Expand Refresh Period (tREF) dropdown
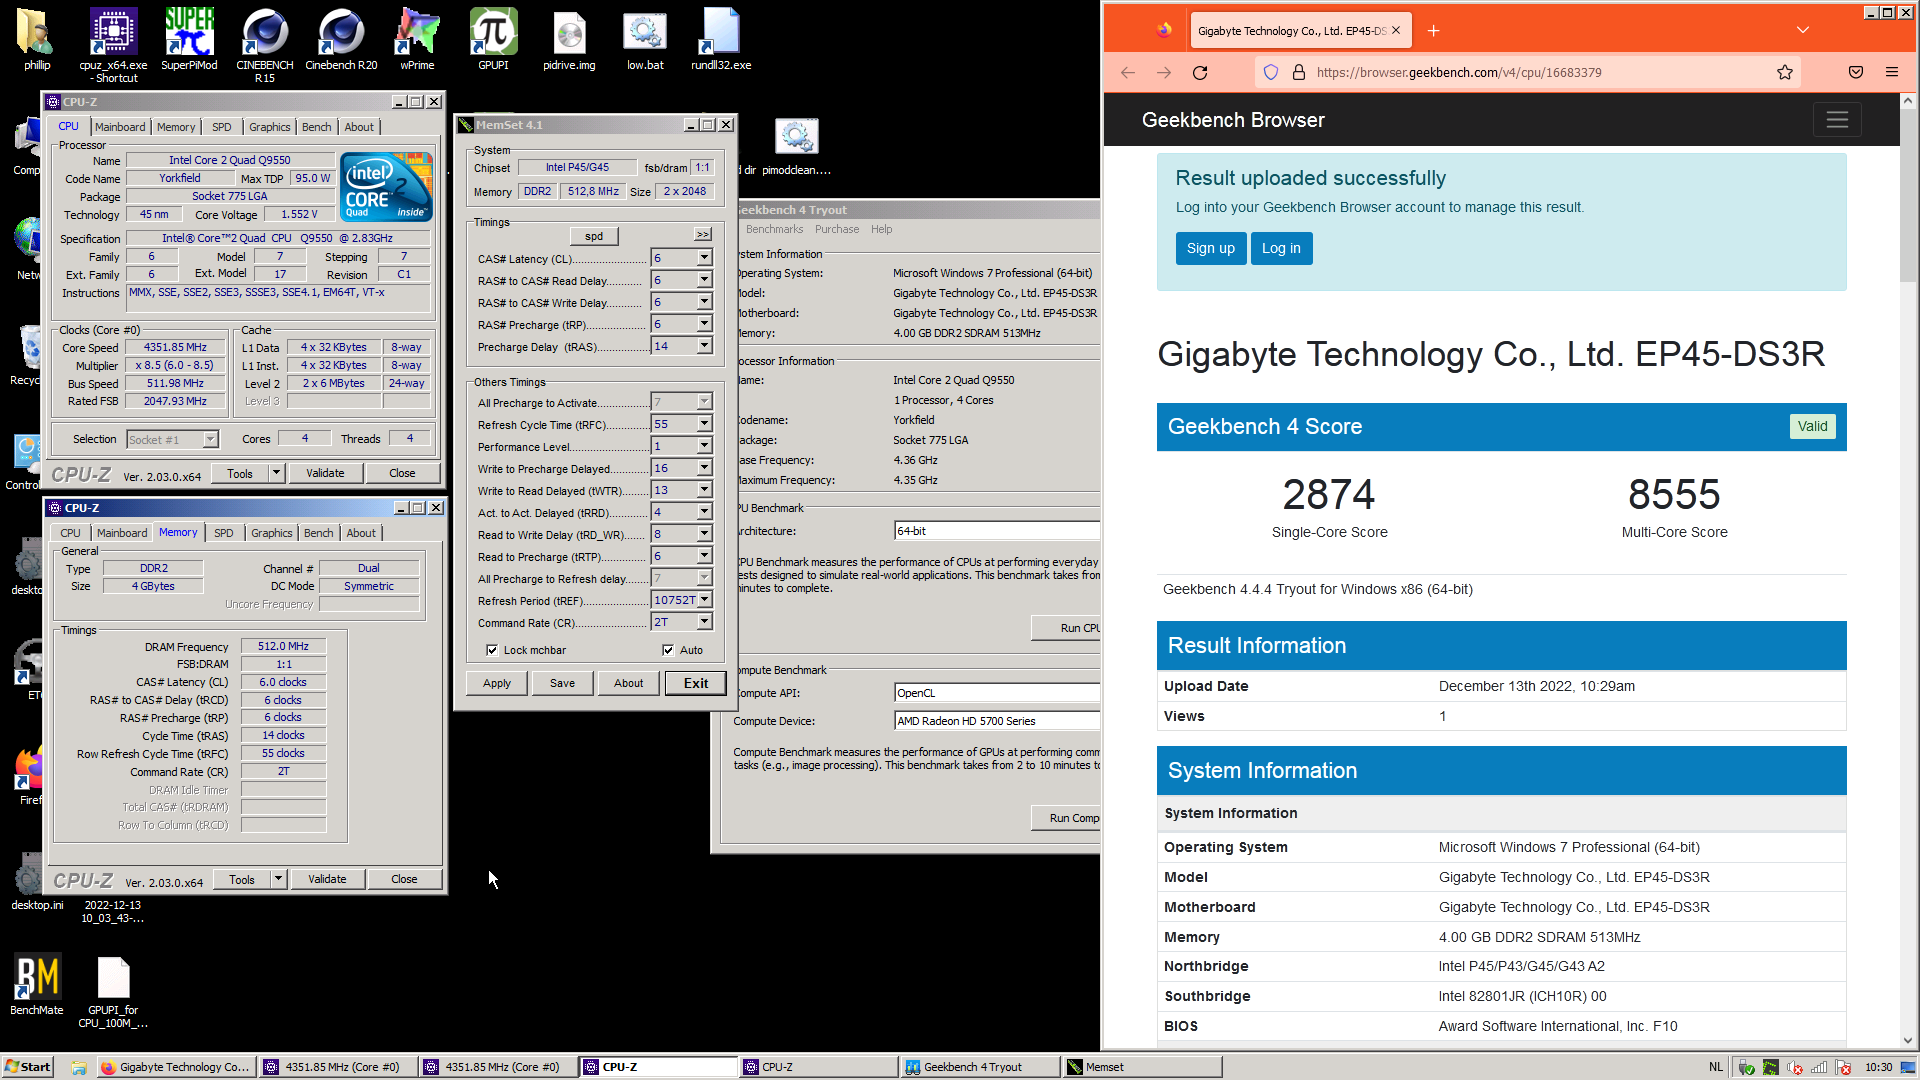1920x1080 pixels. pyautogui.click(x=704, y=600)
